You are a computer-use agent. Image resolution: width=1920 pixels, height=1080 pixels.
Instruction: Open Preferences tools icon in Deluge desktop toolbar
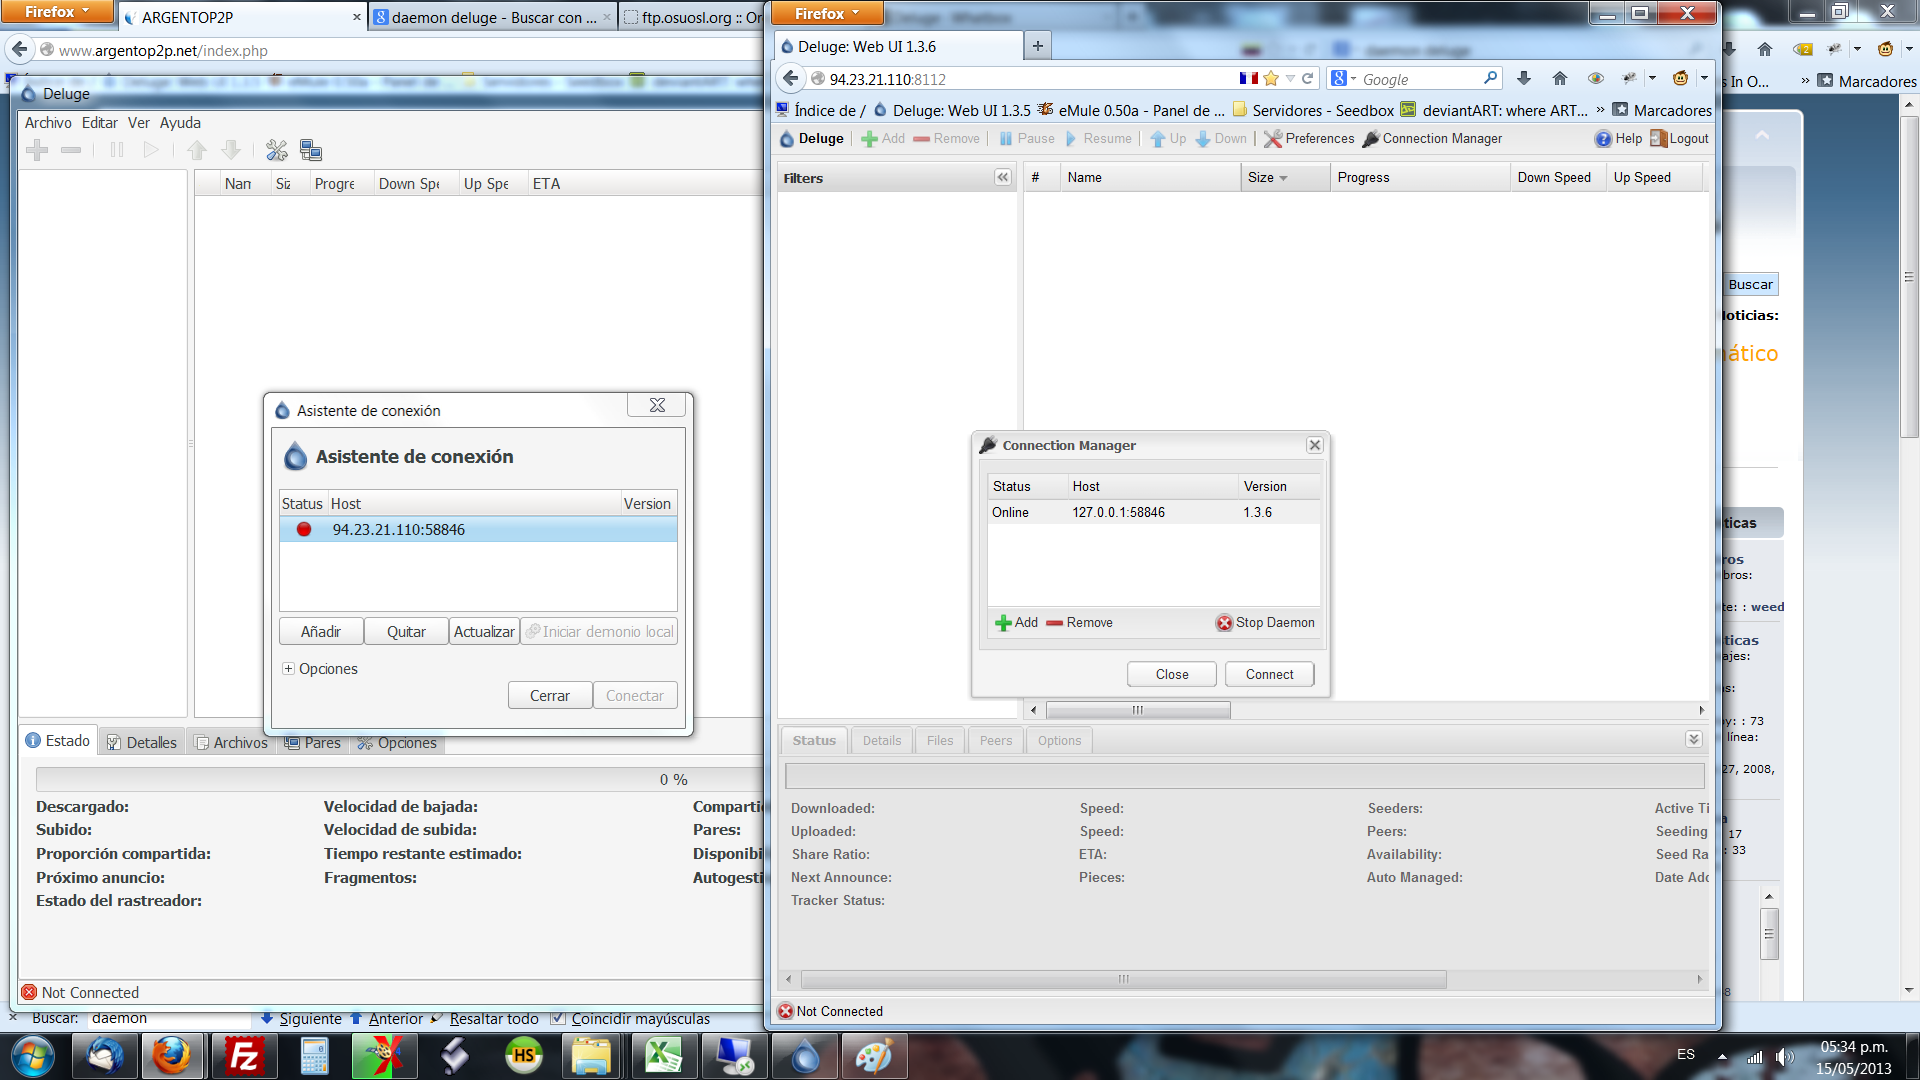[277, 150]
